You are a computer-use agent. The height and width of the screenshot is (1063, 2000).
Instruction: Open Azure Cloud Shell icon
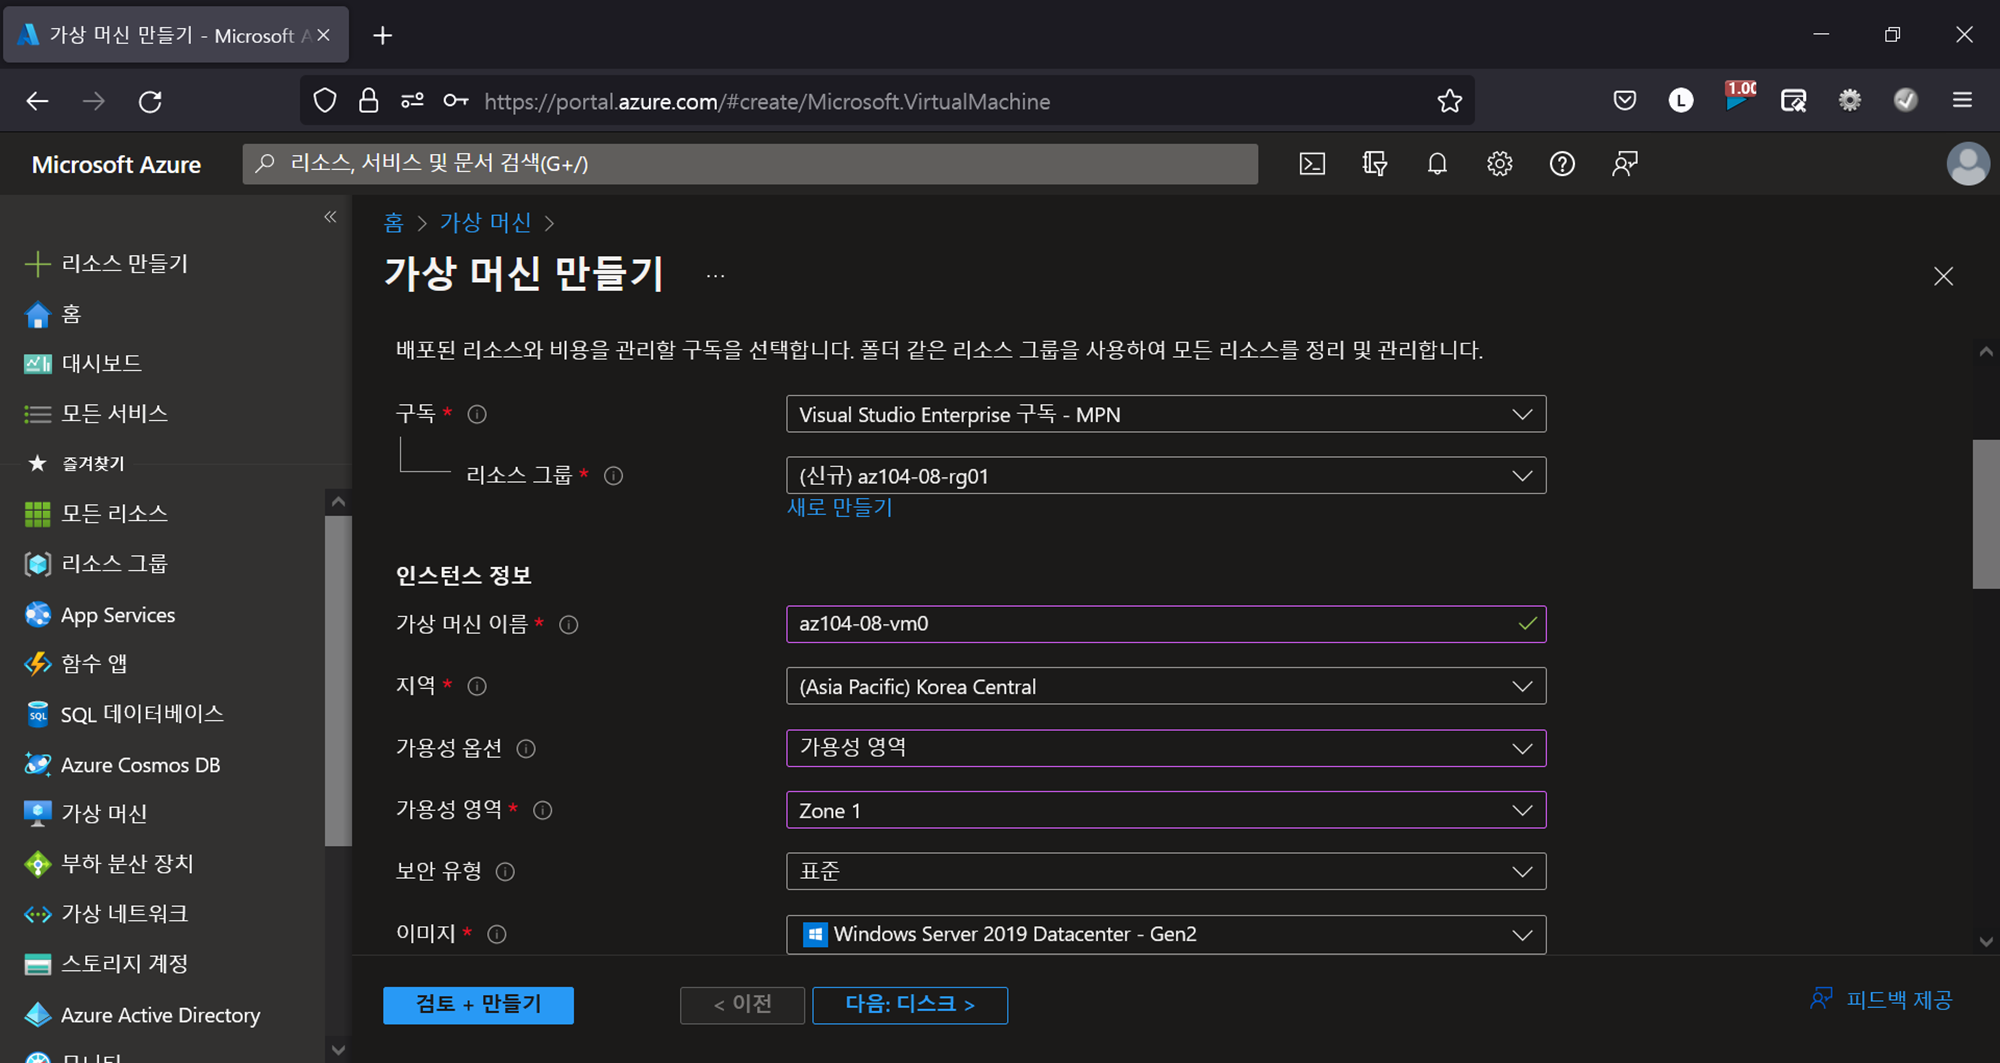(1312, 164)
